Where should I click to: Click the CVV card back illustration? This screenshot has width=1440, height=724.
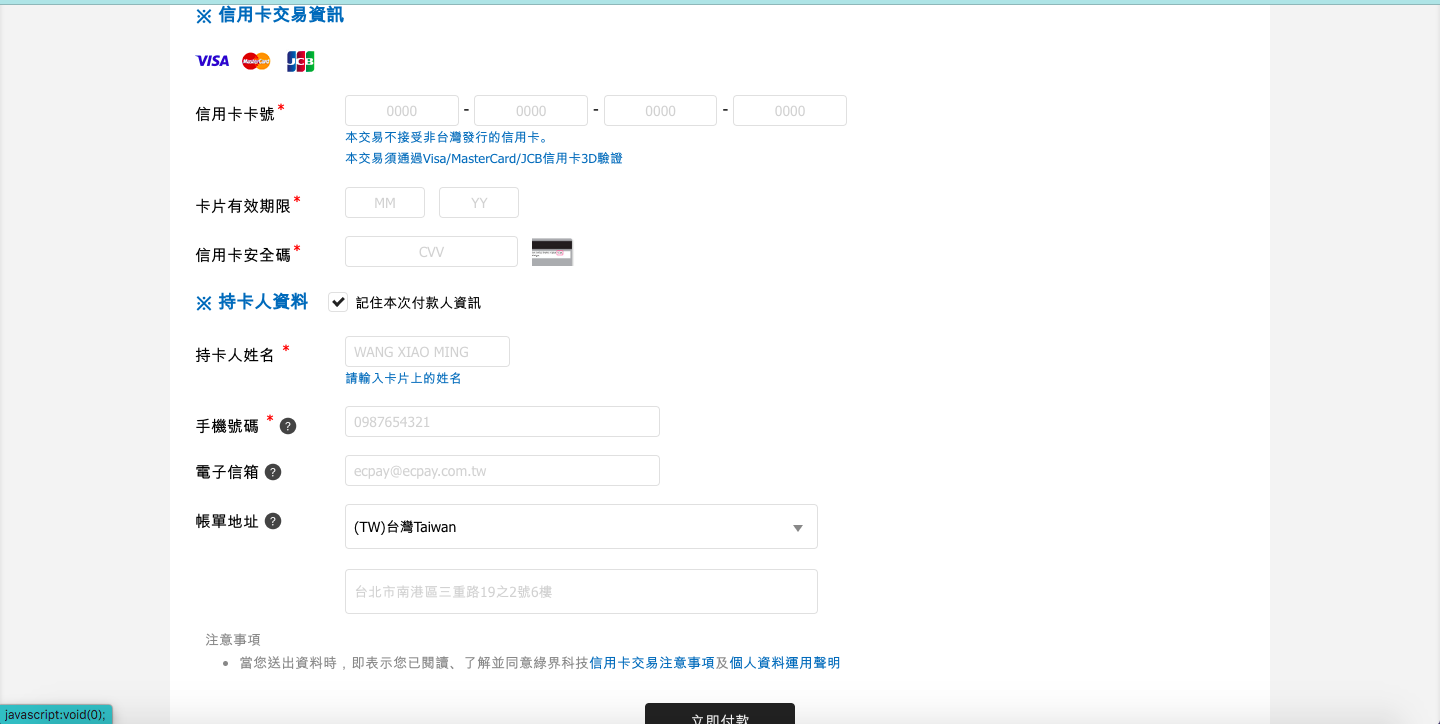(552, 252)
